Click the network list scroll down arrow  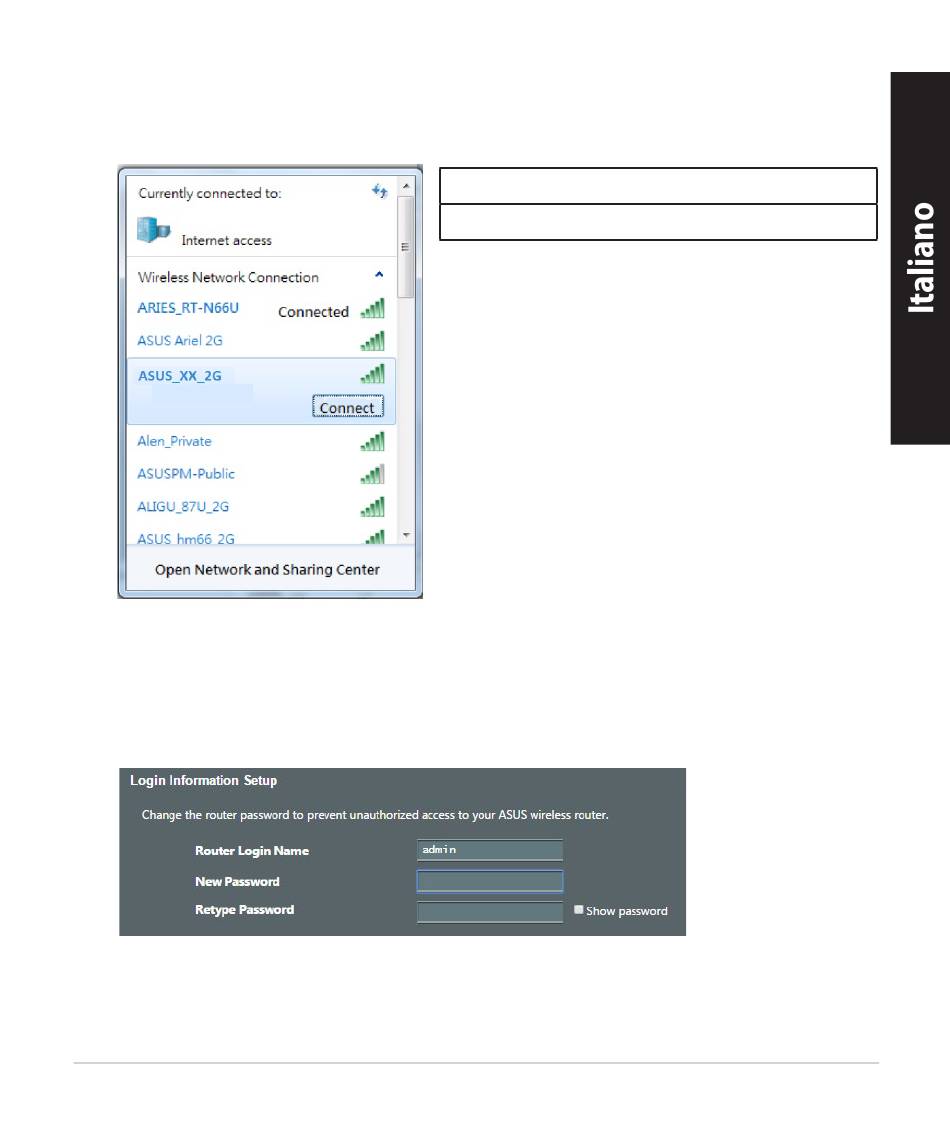point(406,535)
